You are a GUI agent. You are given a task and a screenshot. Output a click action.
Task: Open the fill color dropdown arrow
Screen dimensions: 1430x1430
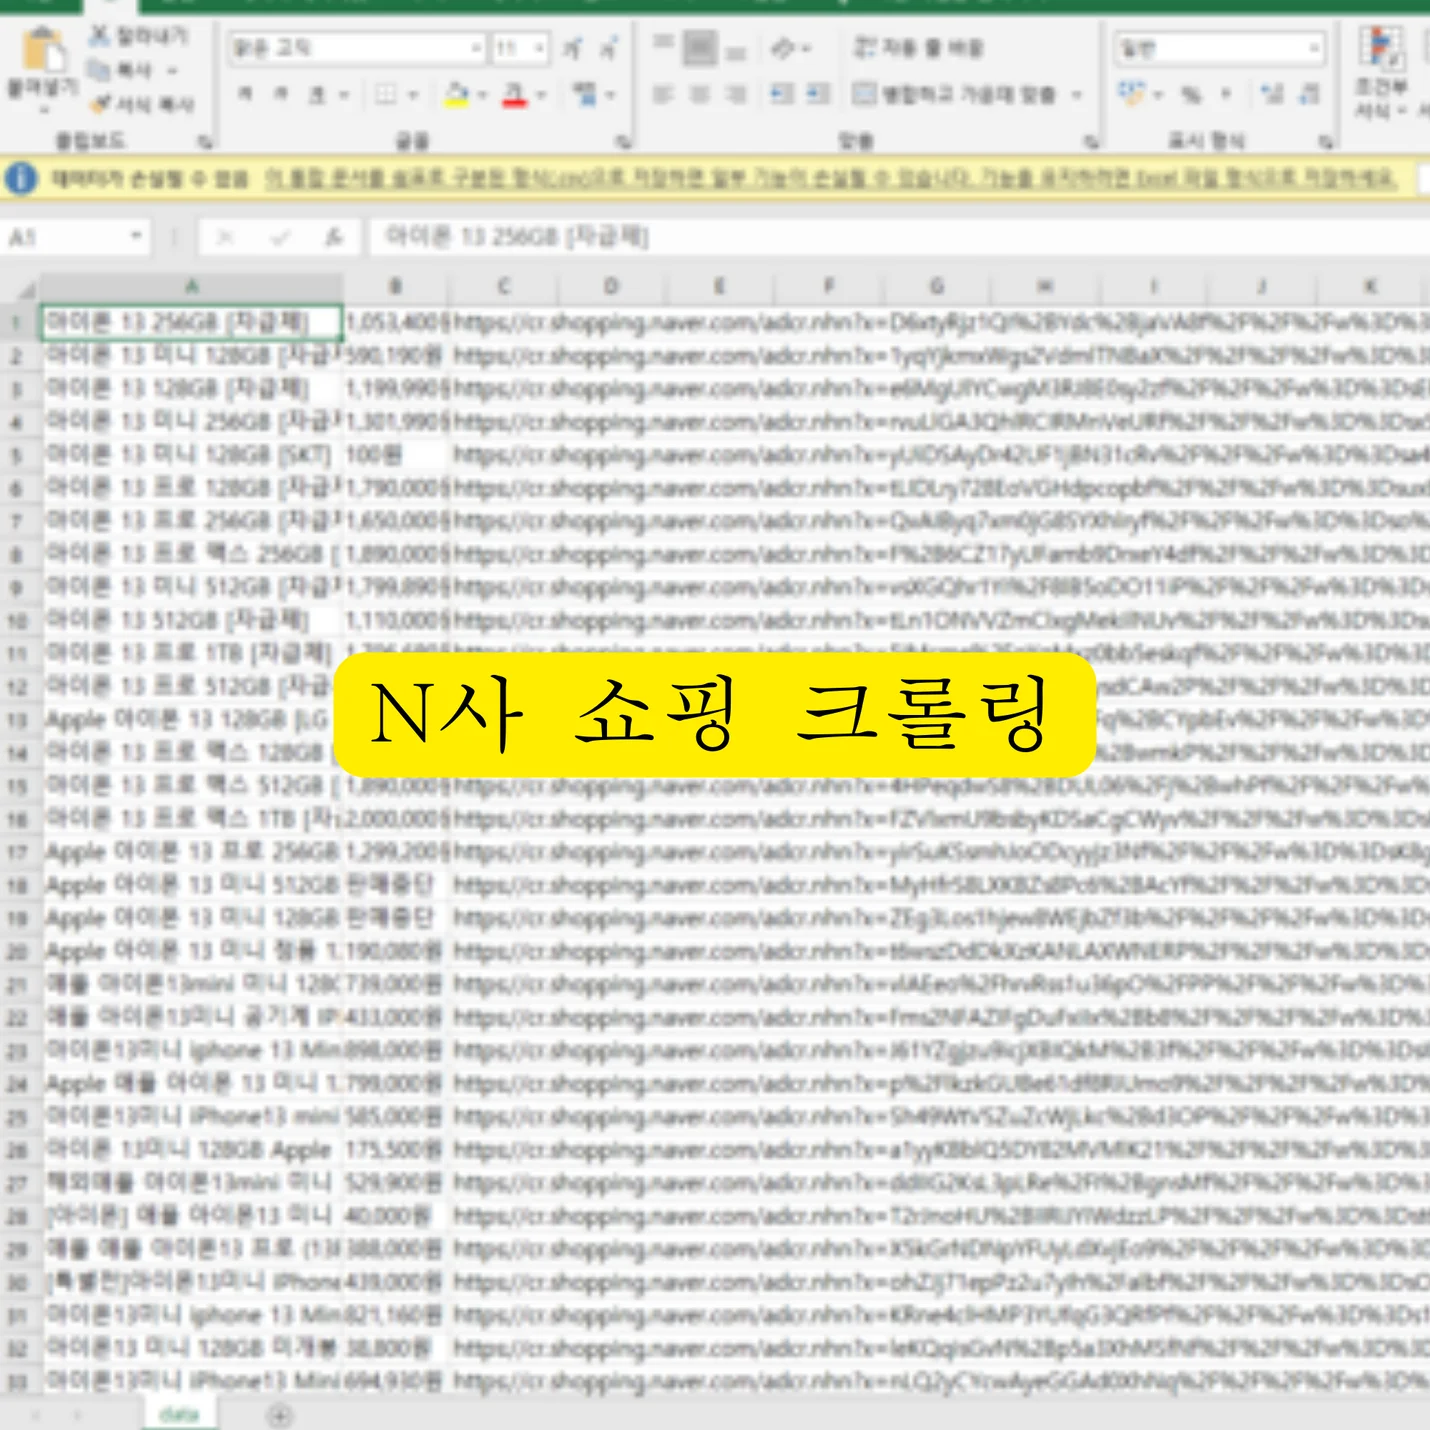(x=482, y=95)
